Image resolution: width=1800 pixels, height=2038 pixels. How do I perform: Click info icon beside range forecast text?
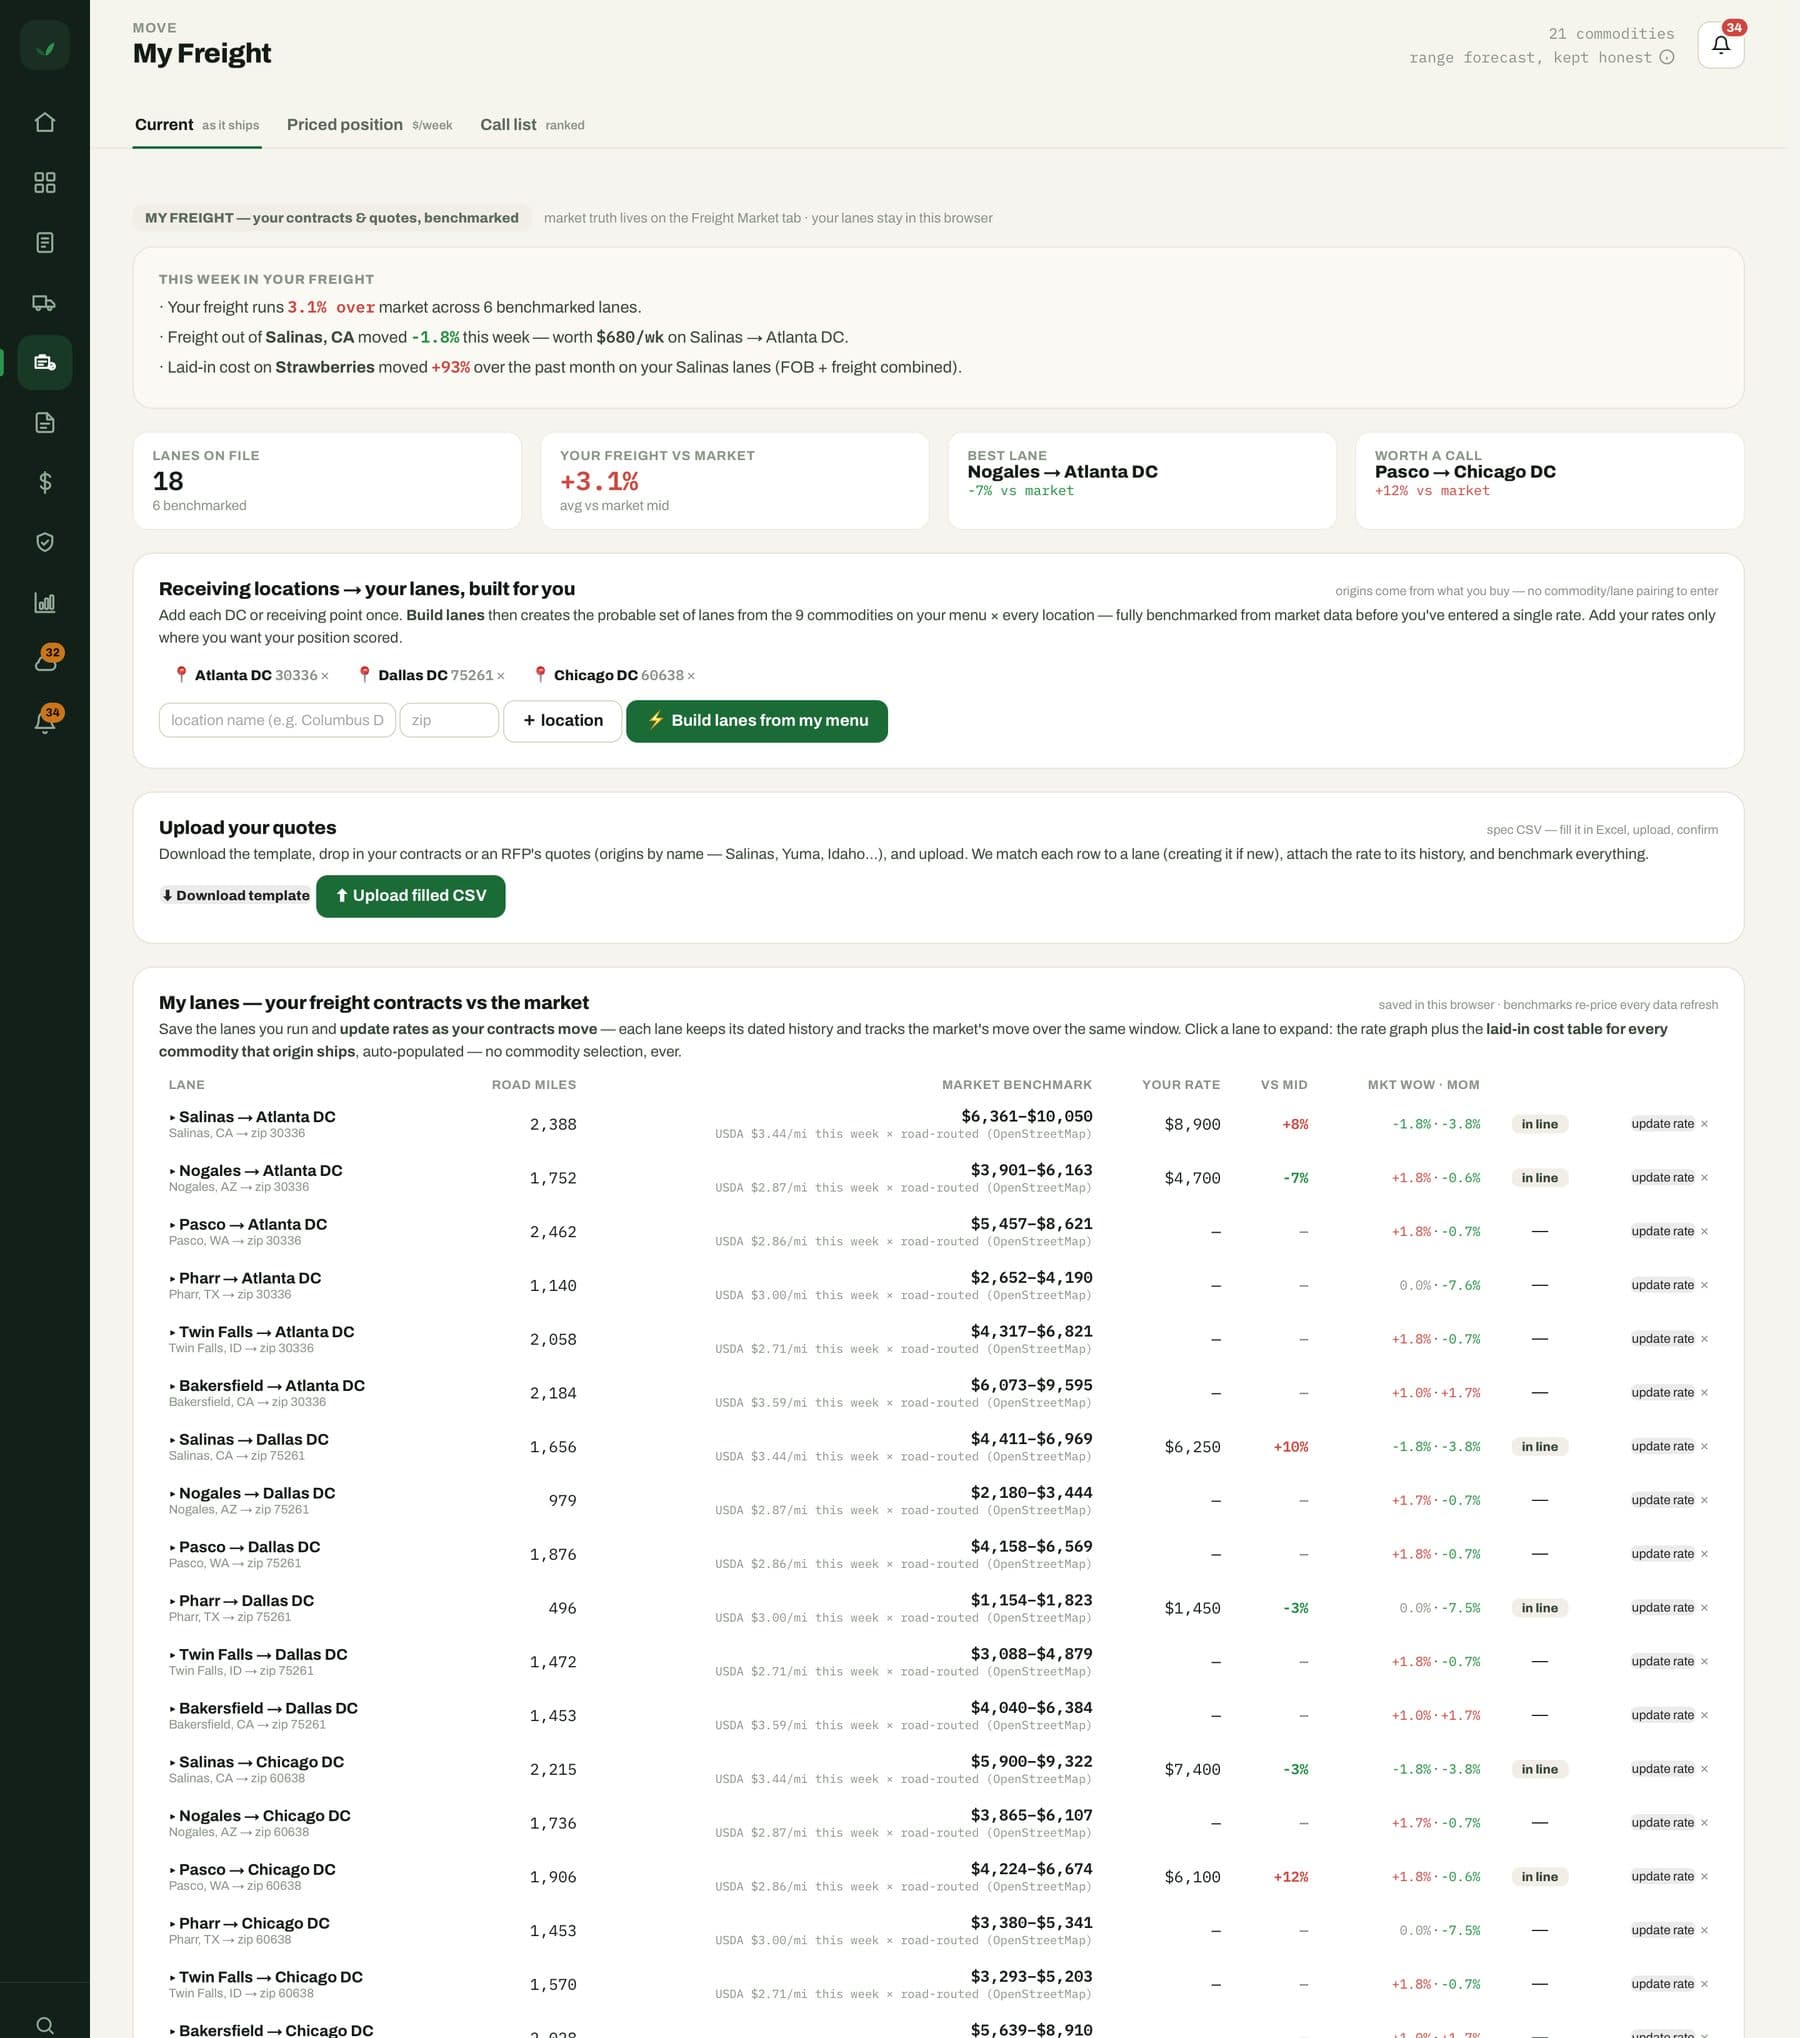pos(1666,57)
